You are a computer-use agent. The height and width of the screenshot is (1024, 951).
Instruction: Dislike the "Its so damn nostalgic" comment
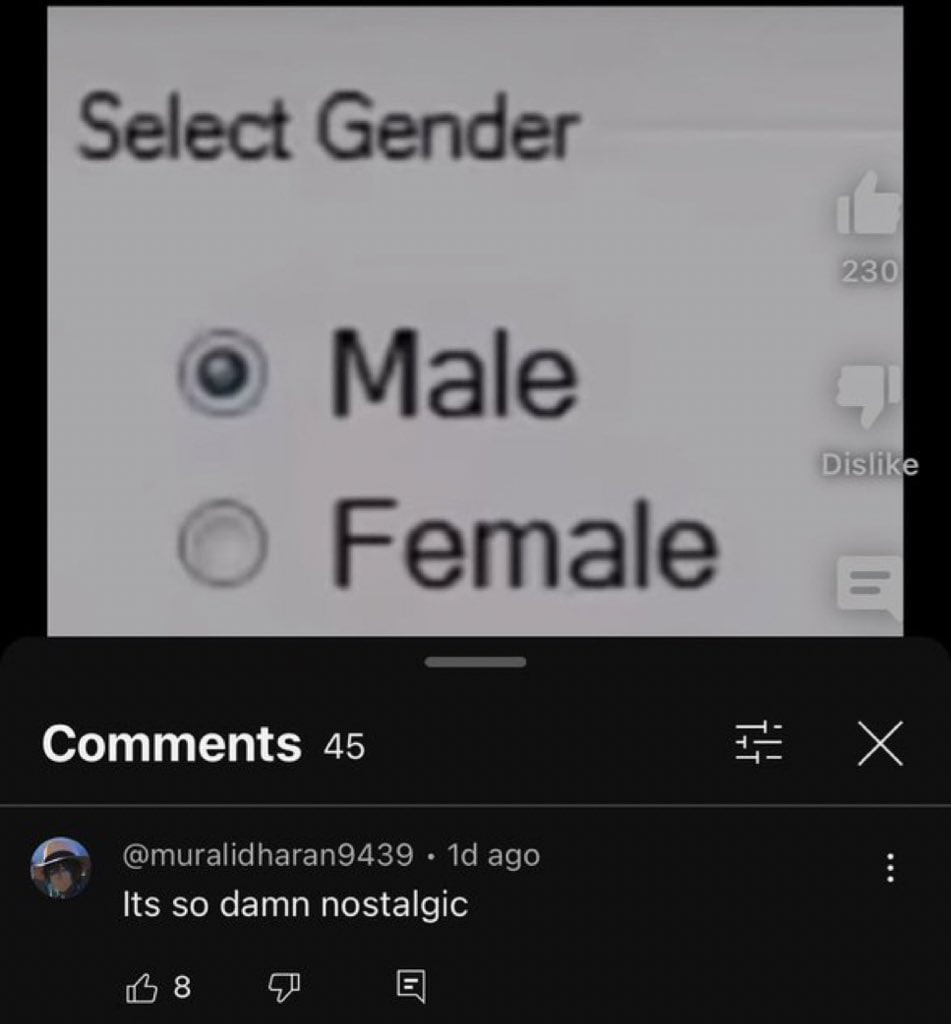click(x=284, y=987)
